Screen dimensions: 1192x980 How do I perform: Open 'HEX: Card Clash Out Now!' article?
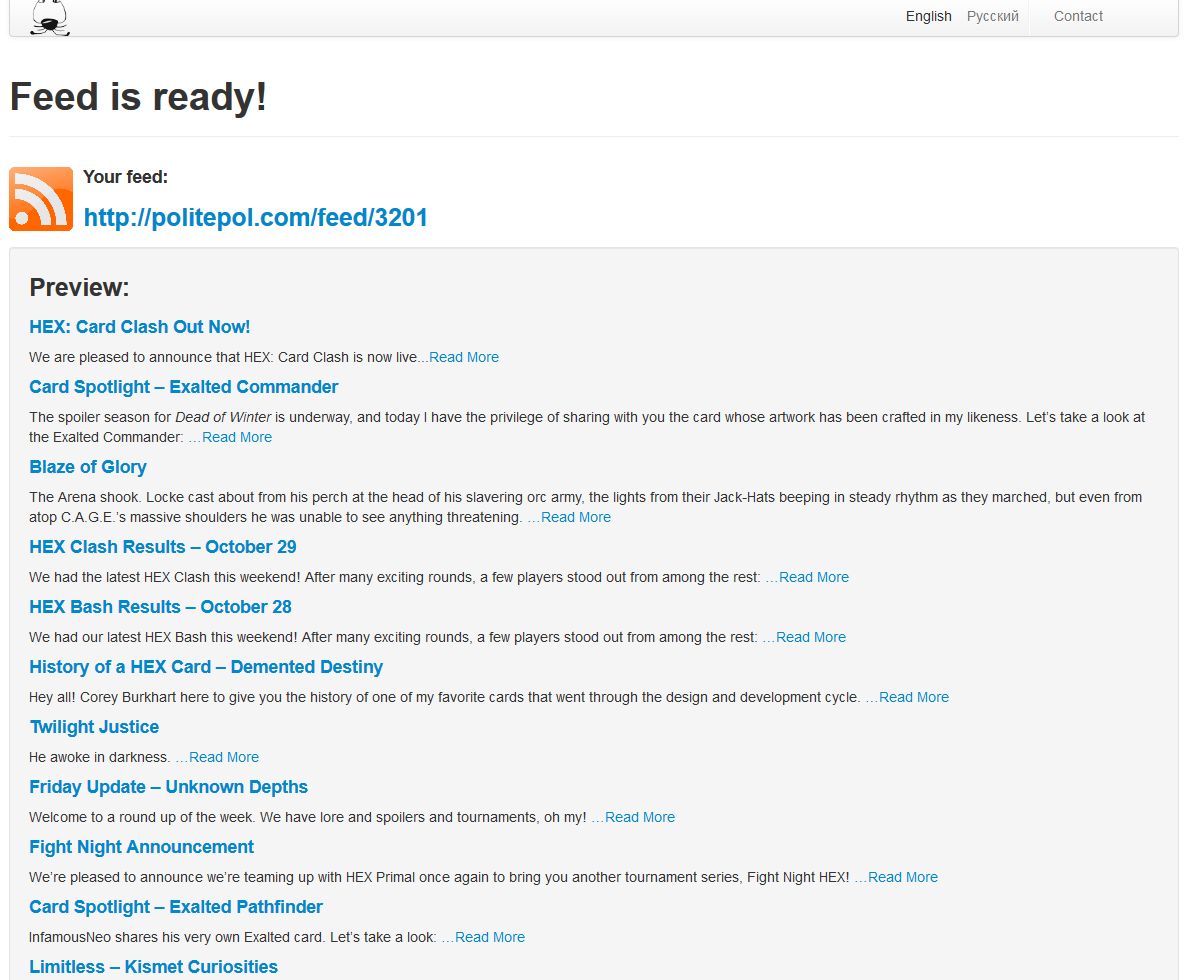point(139,327)
